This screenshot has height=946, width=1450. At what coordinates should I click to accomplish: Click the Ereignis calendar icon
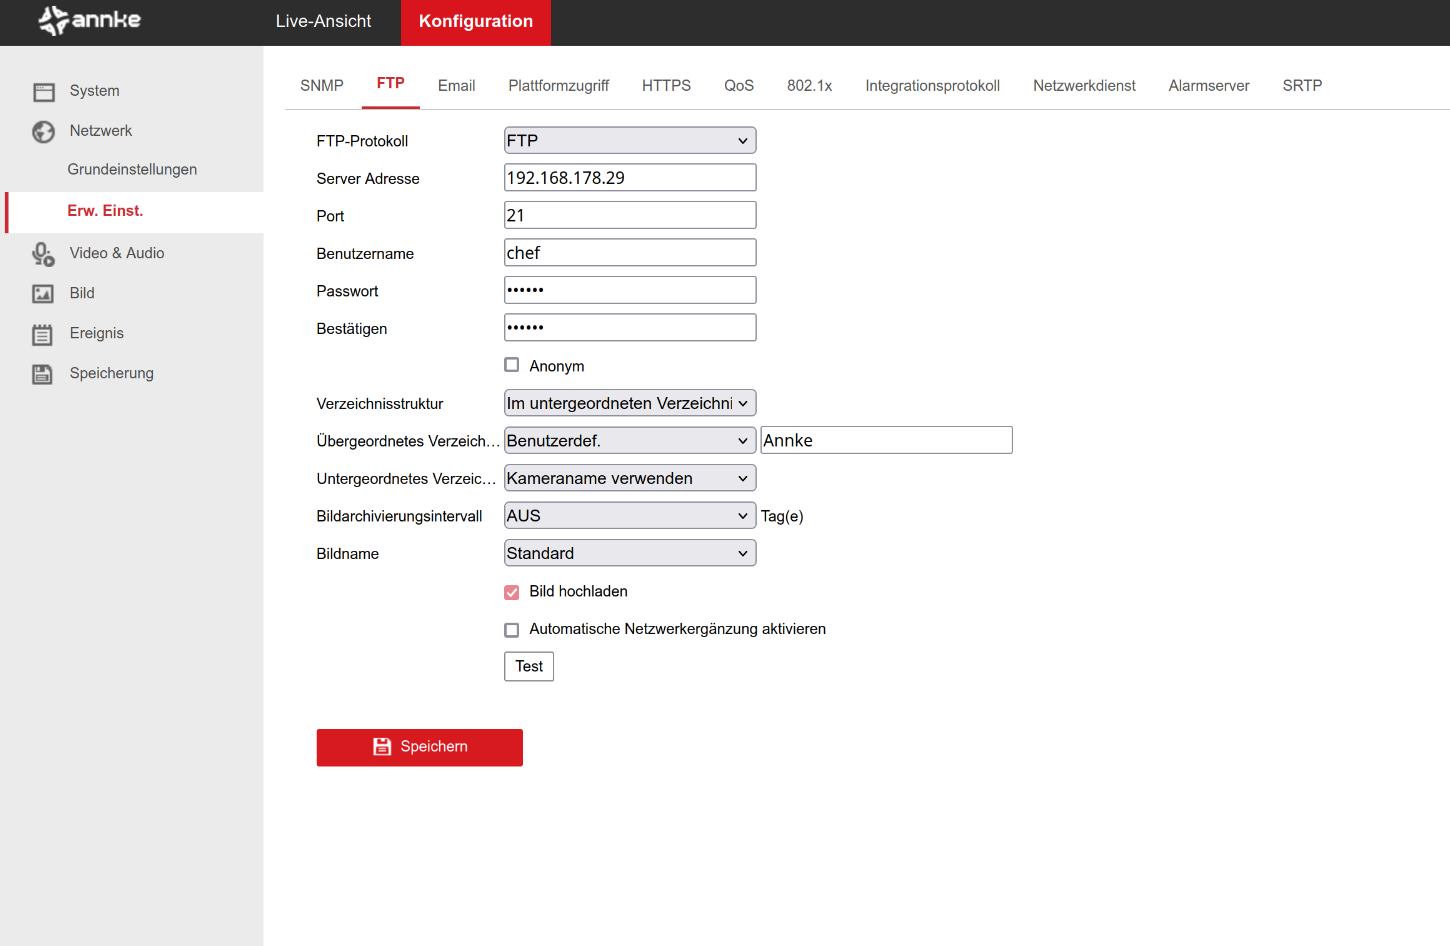coord(43,334)
